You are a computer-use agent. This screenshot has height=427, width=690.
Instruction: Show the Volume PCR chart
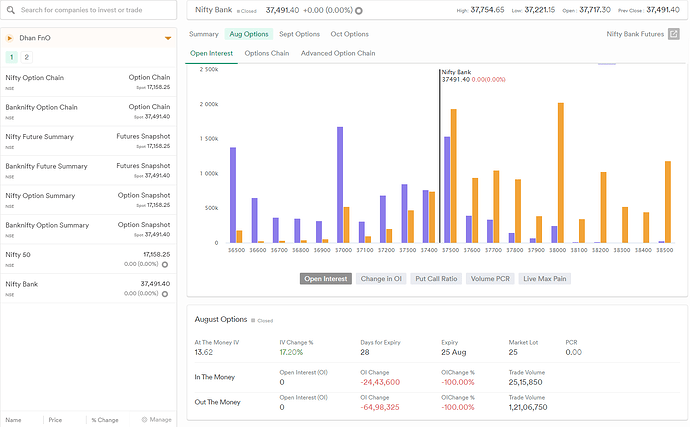490,279
